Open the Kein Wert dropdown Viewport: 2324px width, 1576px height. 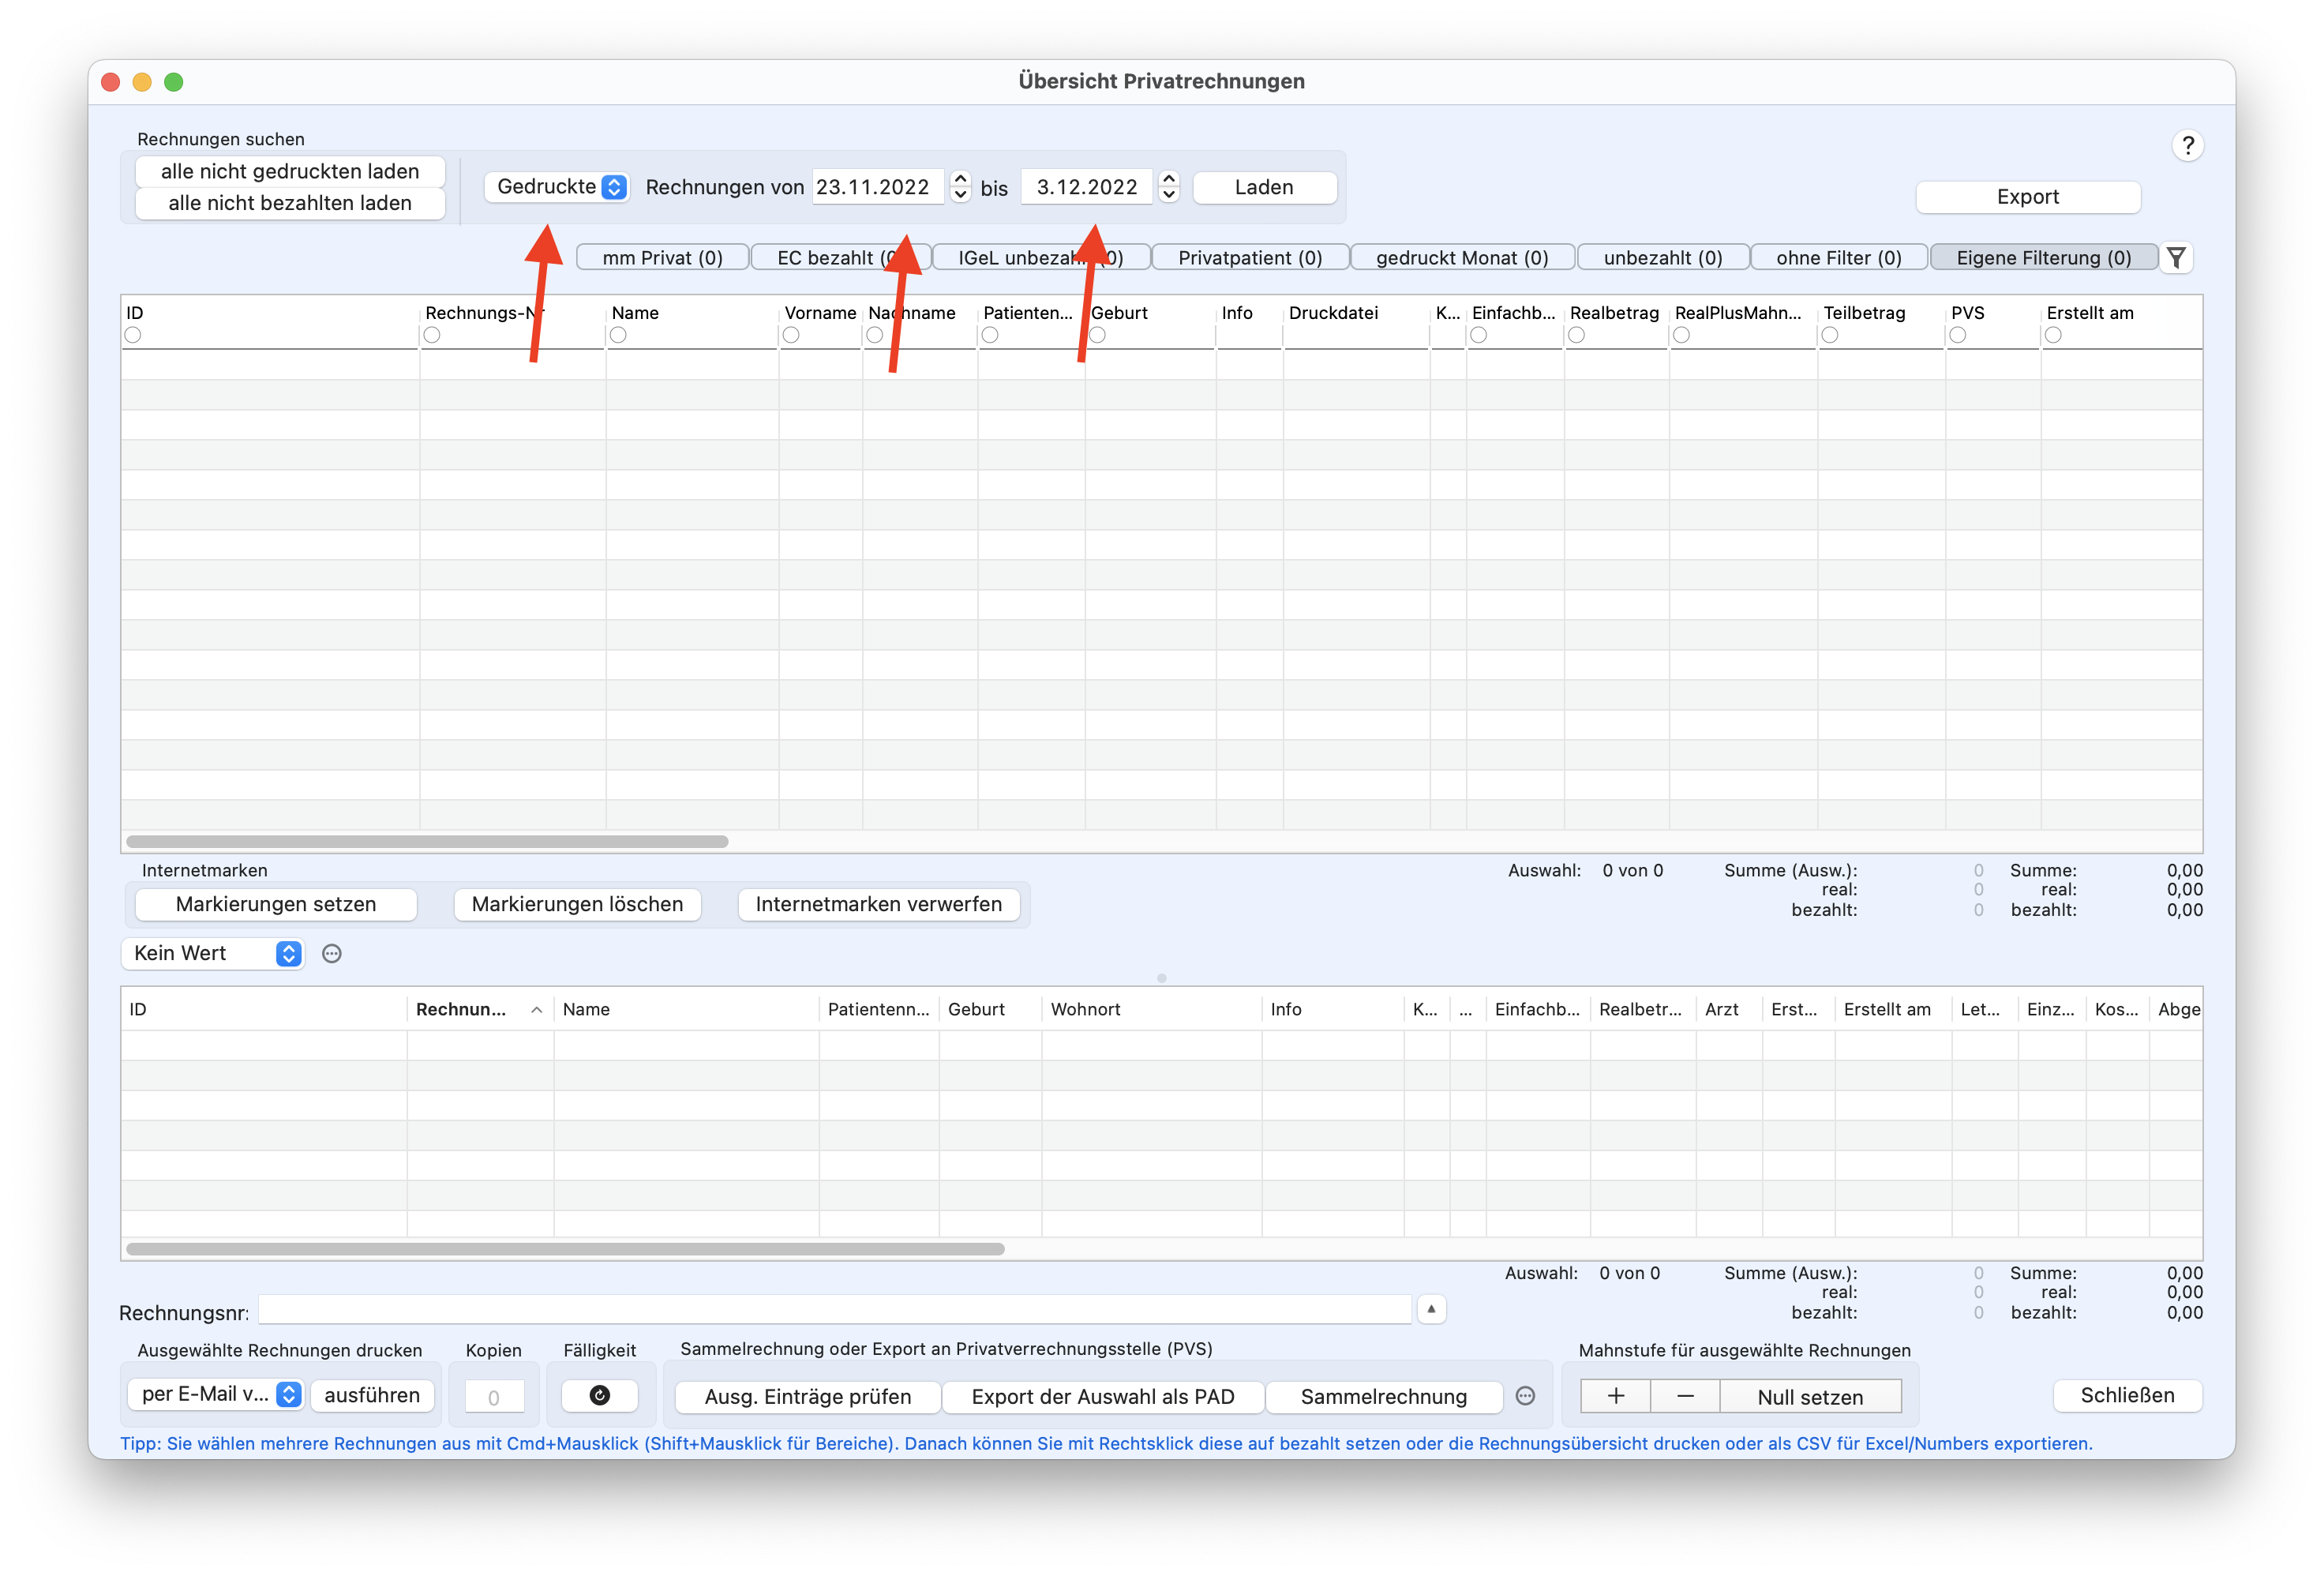tap(212, 954)
